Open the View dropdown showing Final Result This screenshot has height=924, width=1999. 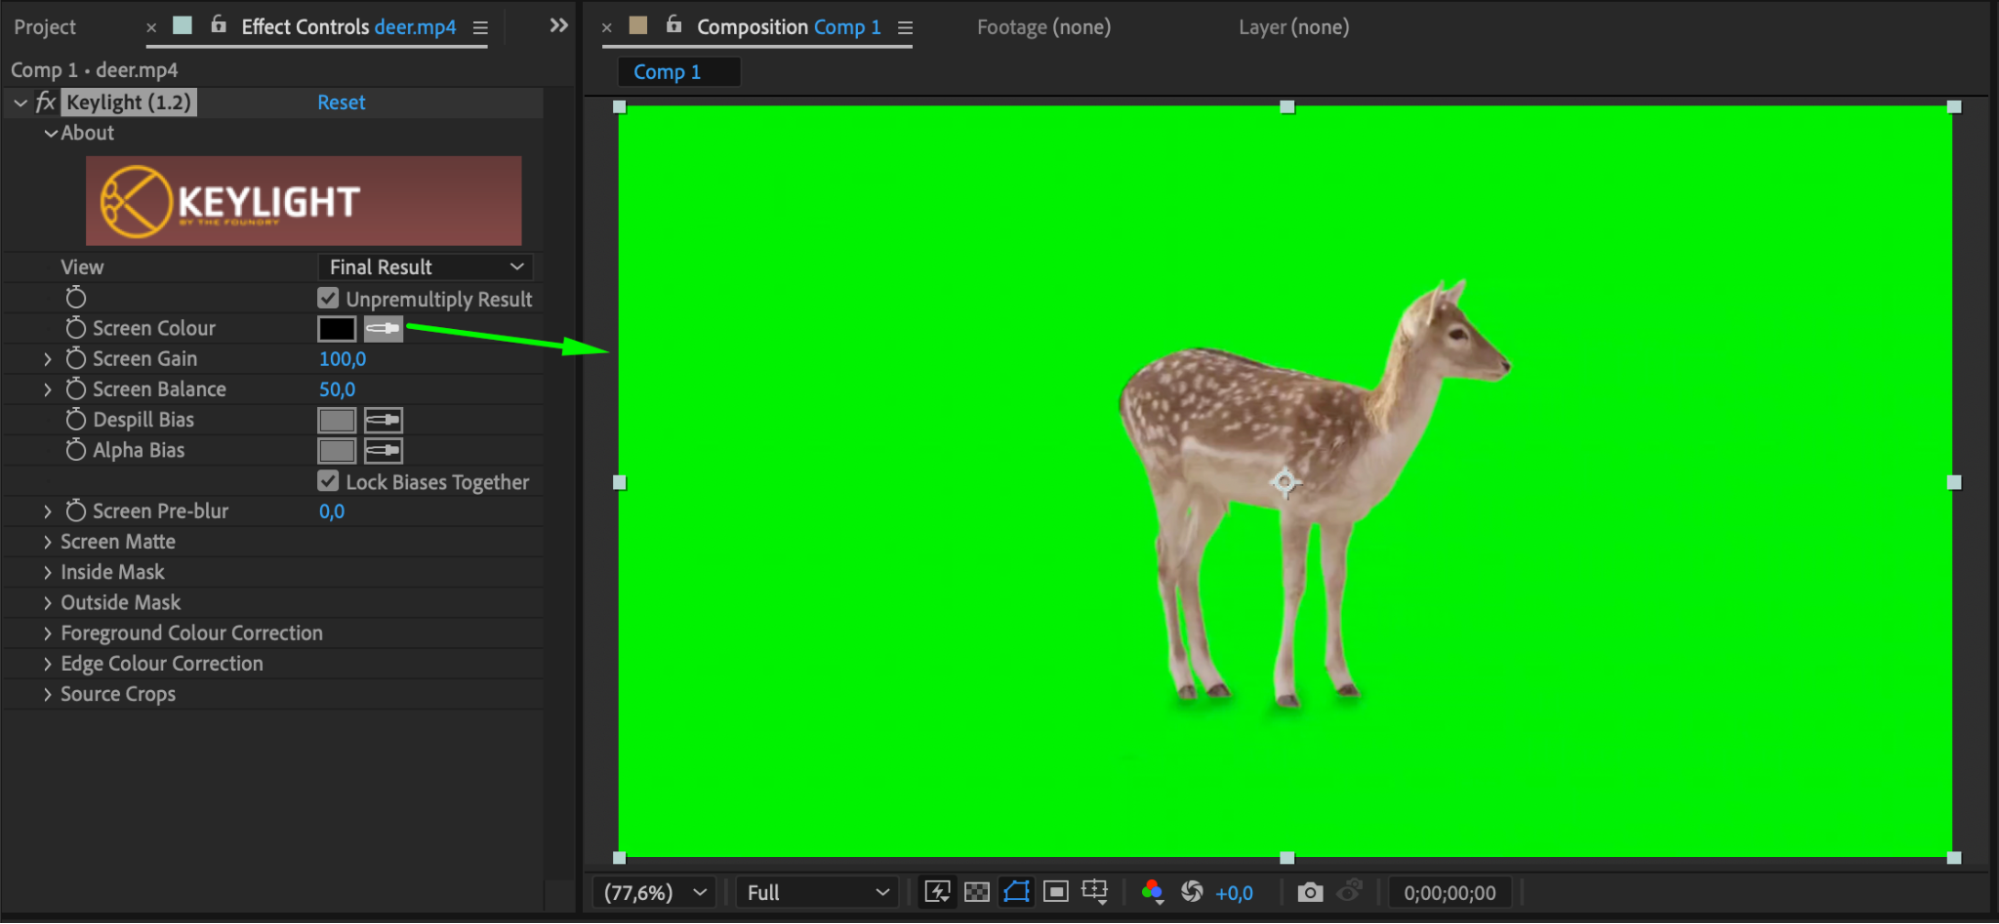(x=426, y=267)
